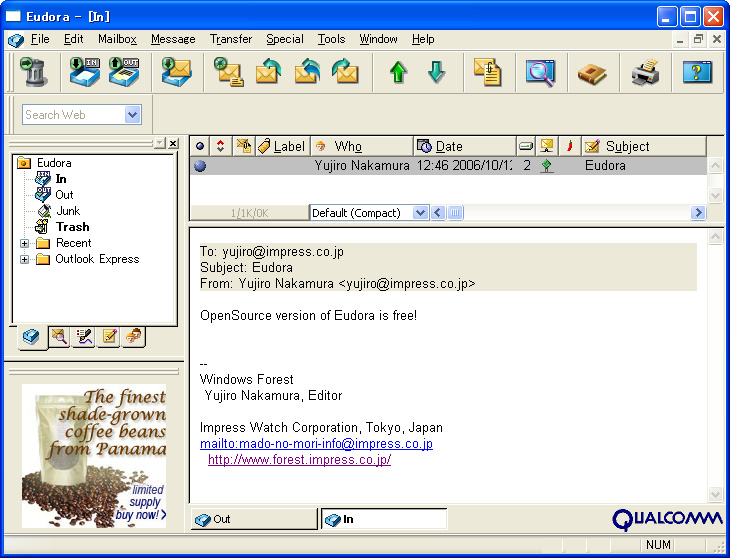Viewport: 730px width, 558px height.
Task: Close the mailbox panel with X
Action: click(x=173, y=143)
